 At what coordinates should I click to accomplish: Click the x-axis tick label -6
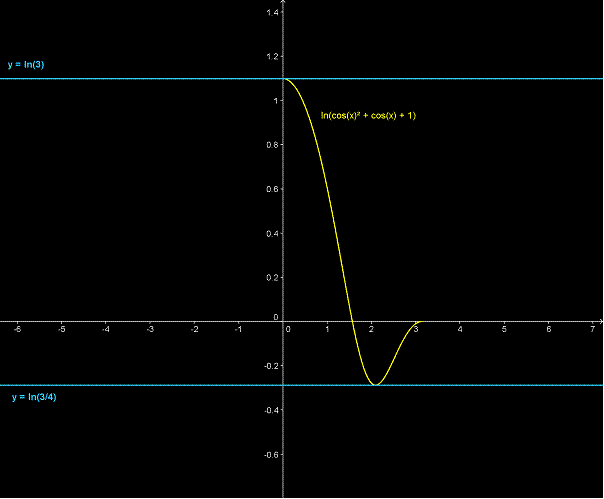(17, 328)
